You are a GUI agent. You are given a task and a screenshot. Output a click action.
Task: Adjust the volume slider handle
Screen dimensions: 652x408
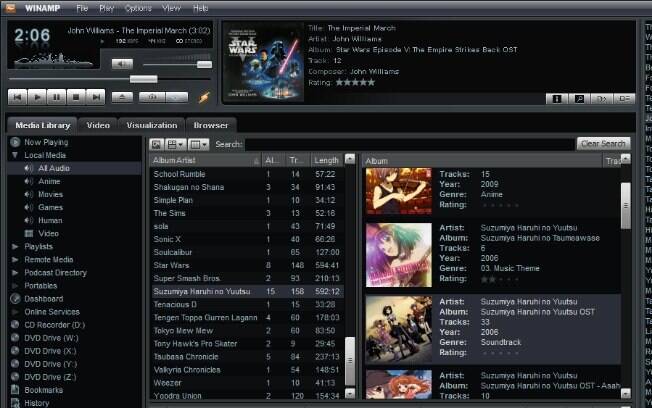(x=204, y=64)
